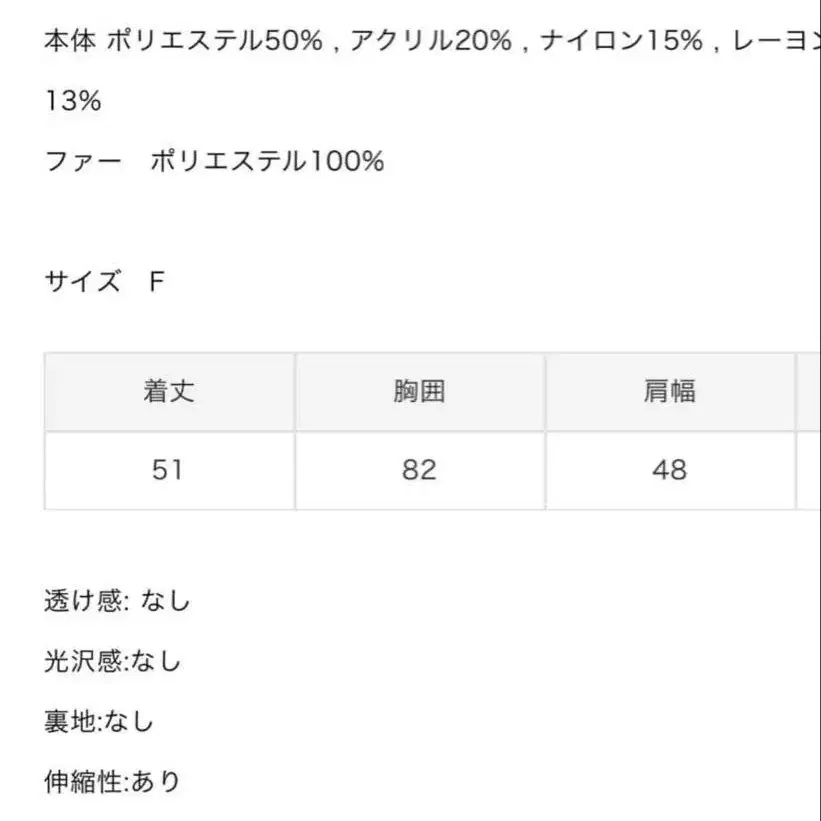Select the 胸囲 column header
The width and height of the screenshot is (821, 821).
(x=419, y=392)
